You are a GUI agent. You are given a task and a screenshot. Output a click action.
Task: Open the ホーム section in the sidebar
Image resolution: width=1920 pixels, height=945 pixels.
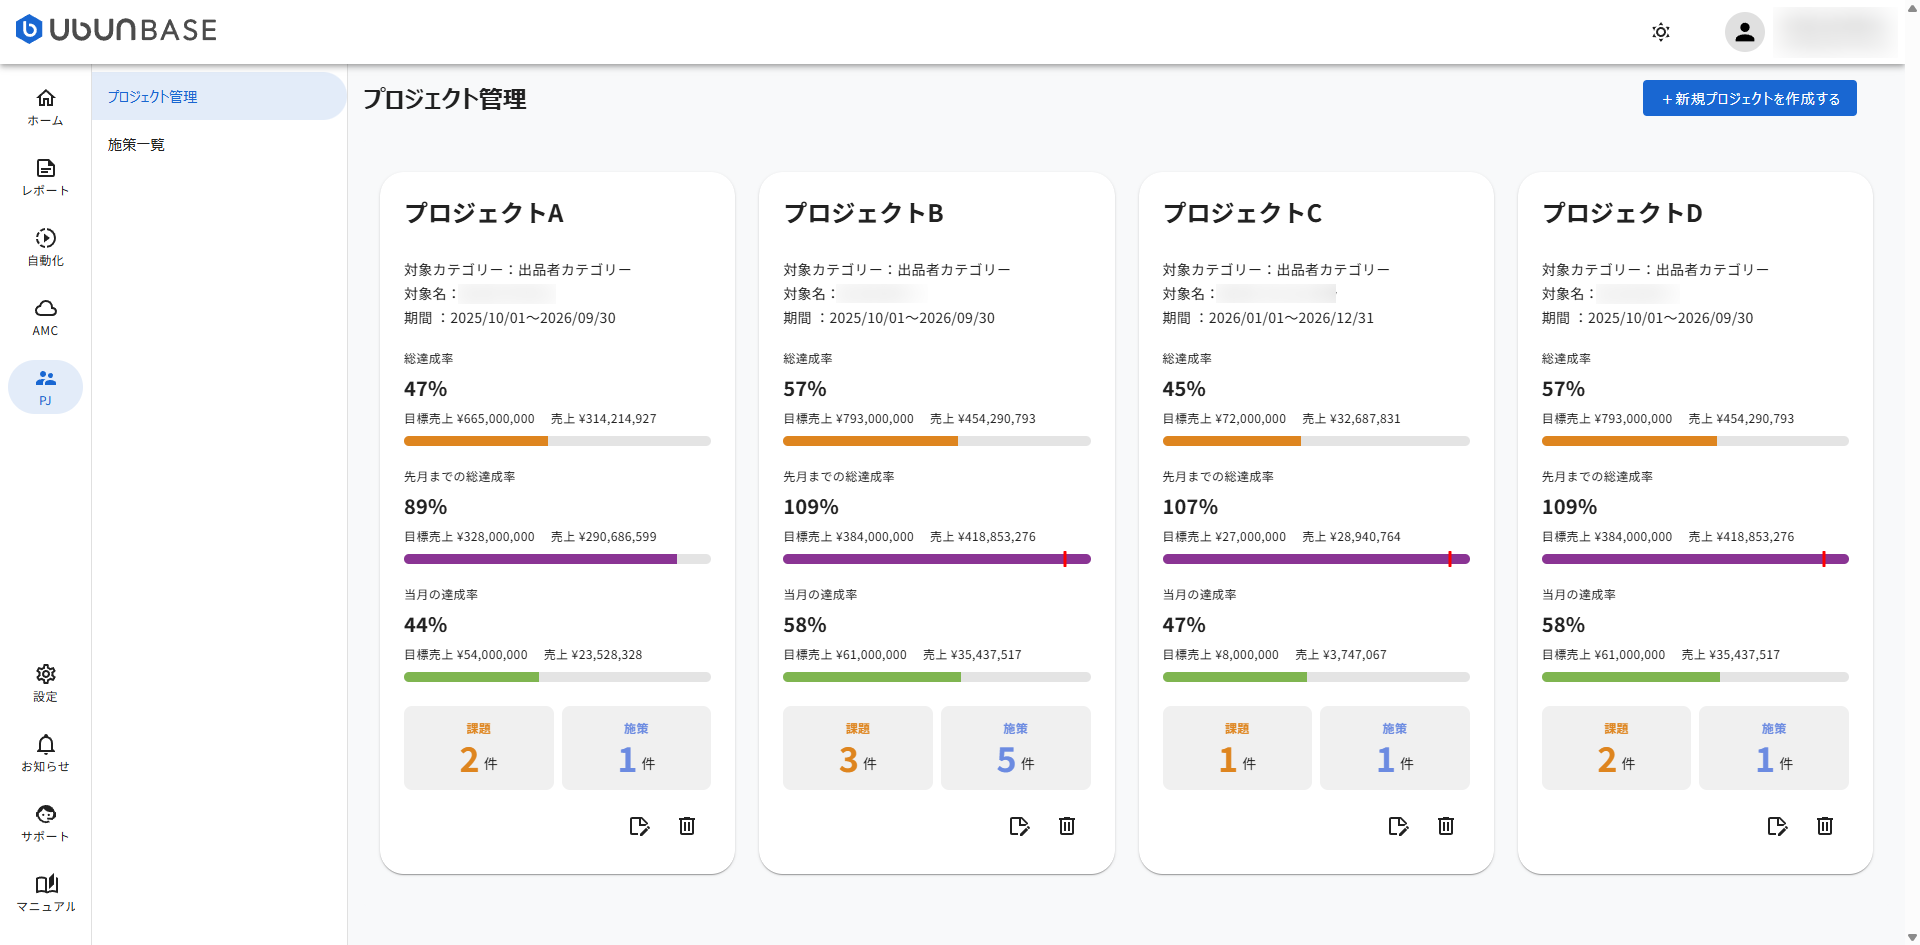(45, 107)
